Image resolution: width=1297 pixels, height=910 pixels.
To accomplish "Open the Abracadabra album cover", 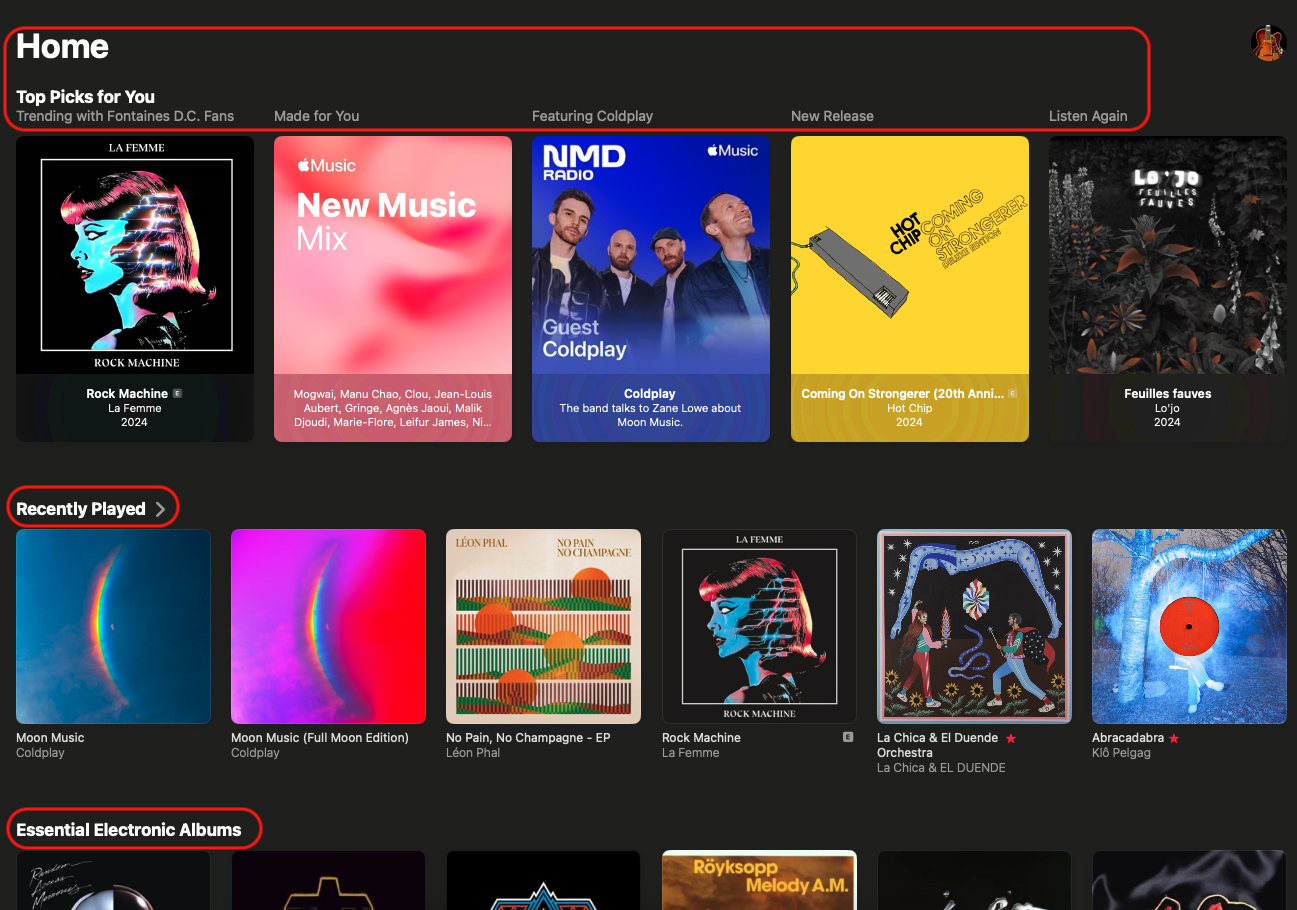I will (x=1189, y=626).
